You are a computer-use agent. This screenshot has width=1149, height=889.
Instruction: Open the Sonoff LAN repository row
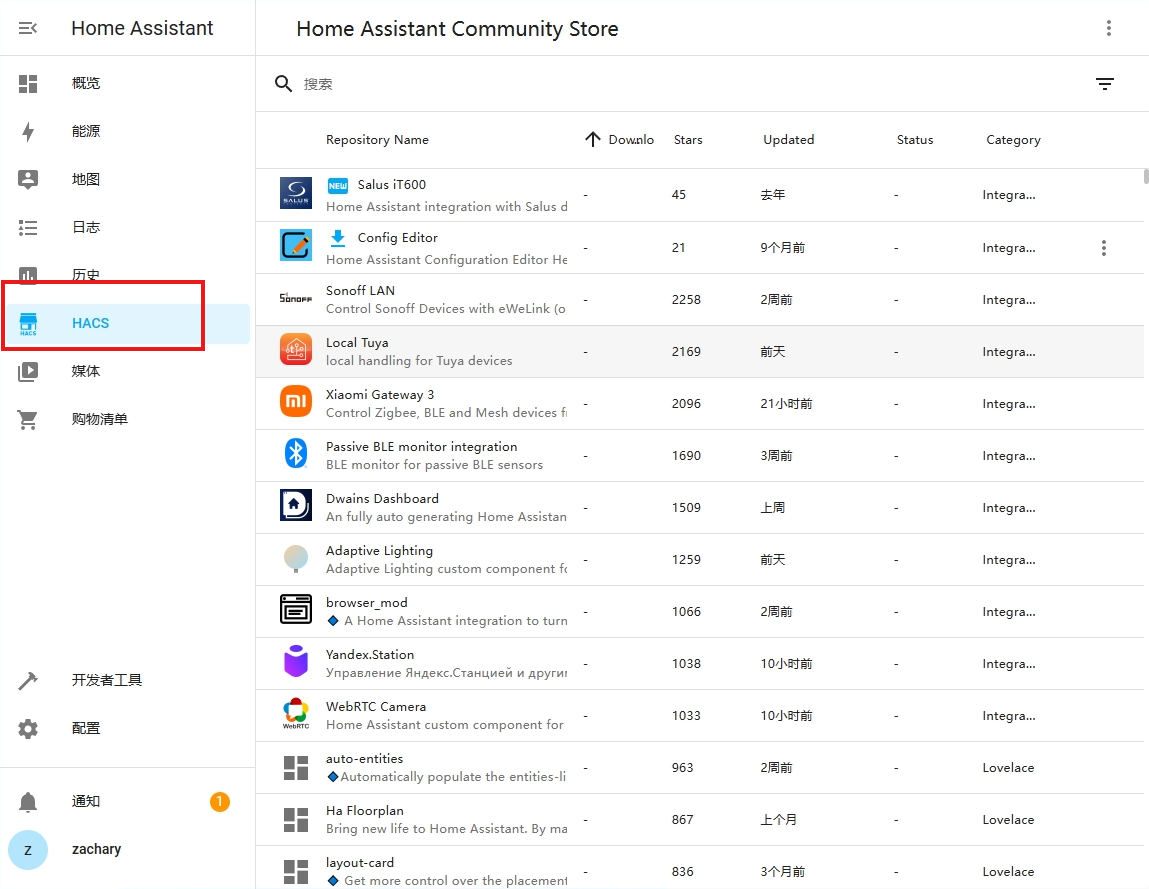[x=700, y=300]
